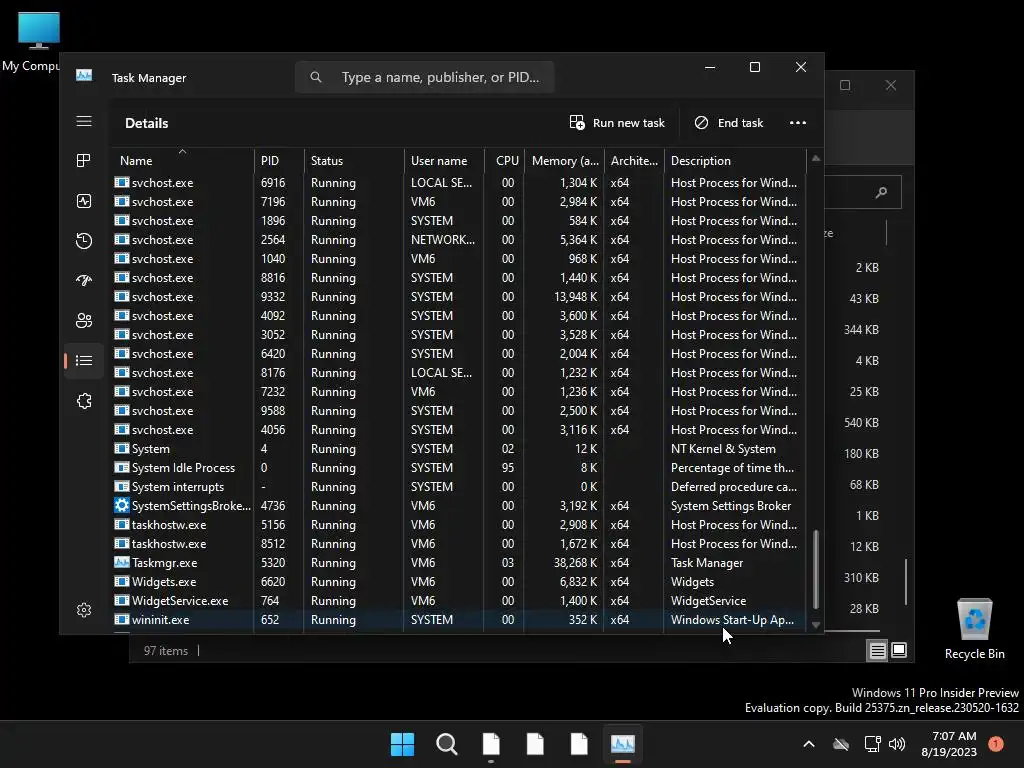Click the SystemSettingsBroker gear icon
1024x768 pixels.
121,505
